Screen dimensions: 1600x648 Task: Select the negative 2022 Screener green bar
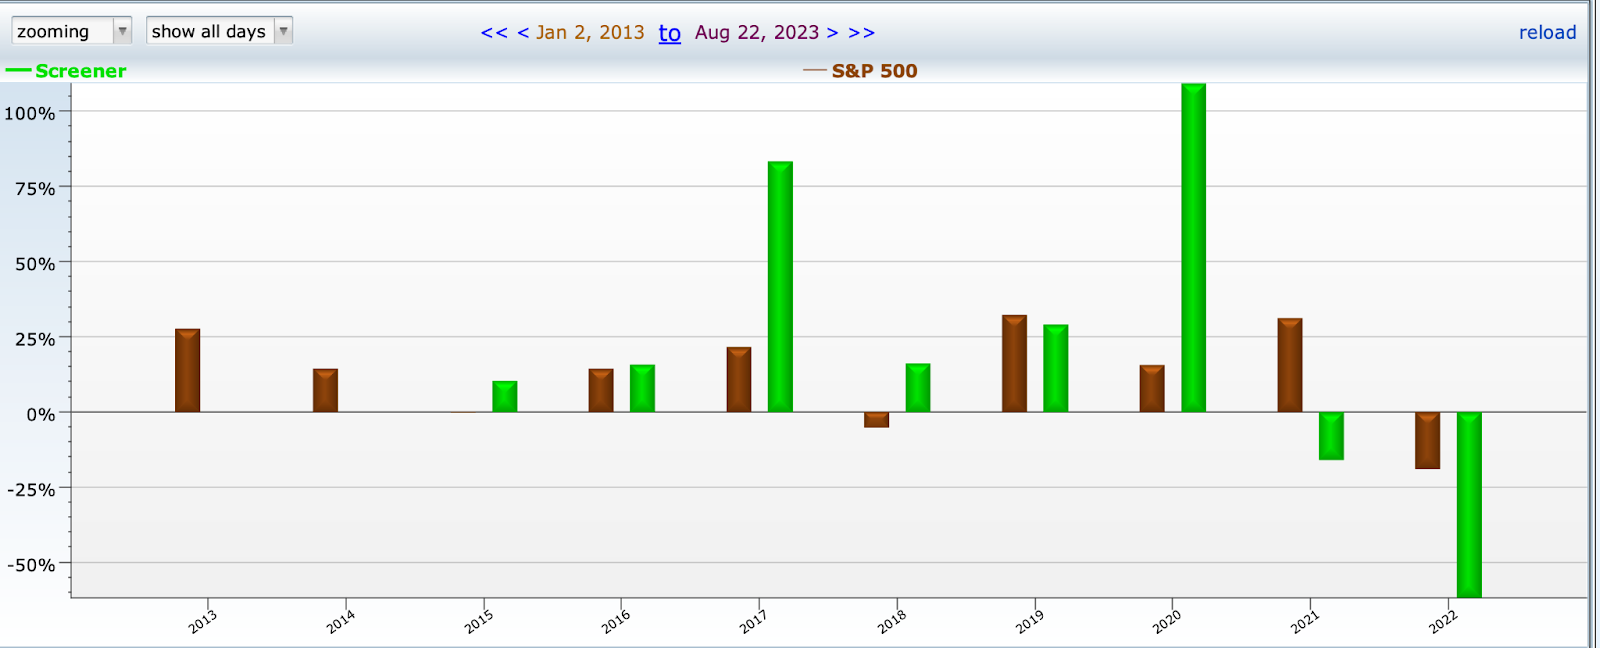1469,505
